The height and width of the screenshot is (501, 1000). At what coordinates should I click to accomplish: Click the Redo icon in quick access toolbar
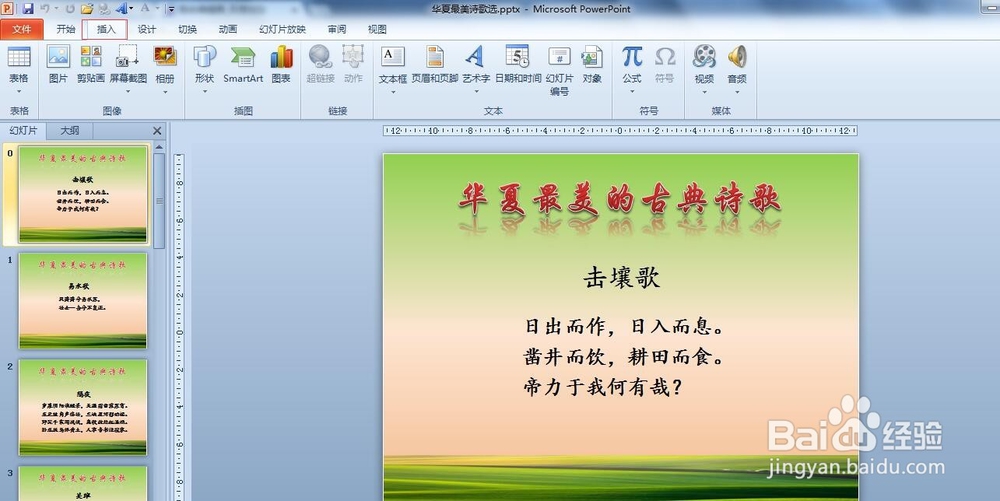click(70, 9)
